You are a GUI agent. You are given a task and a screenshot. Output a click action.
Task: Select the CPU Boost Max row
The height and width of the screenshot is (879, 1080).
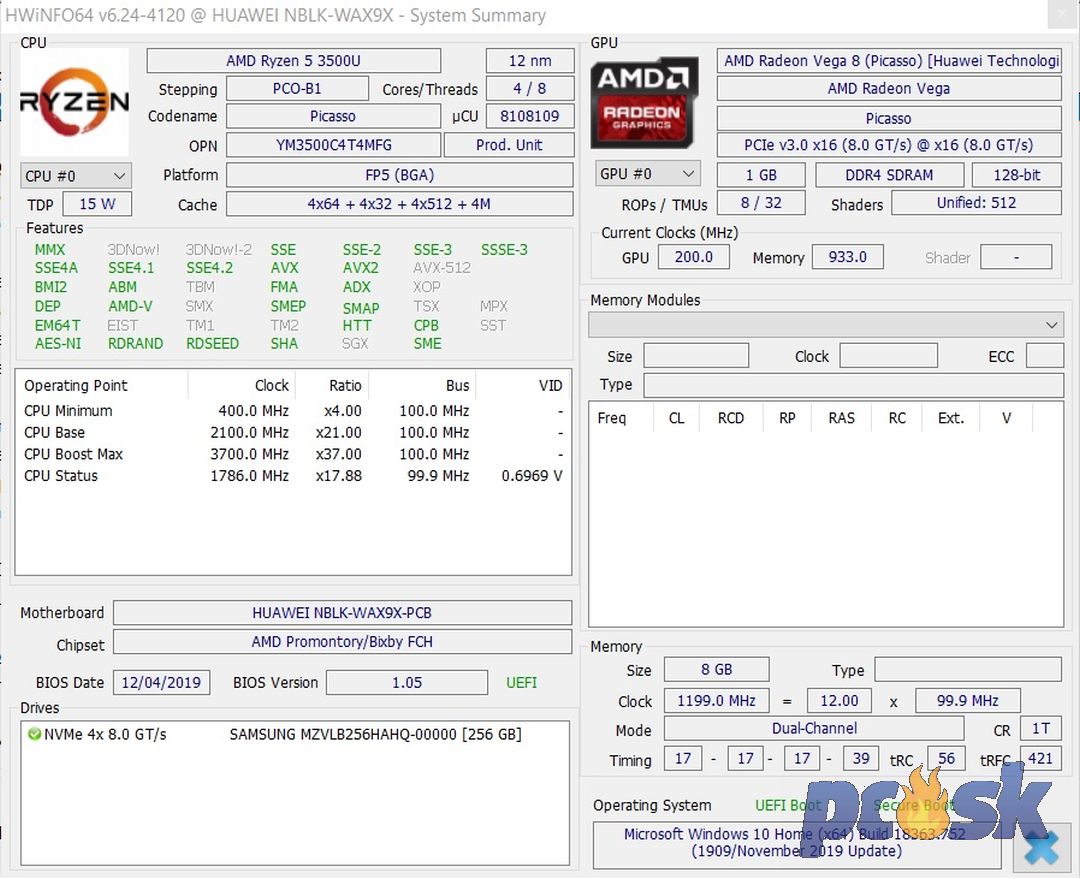(293, 454)
